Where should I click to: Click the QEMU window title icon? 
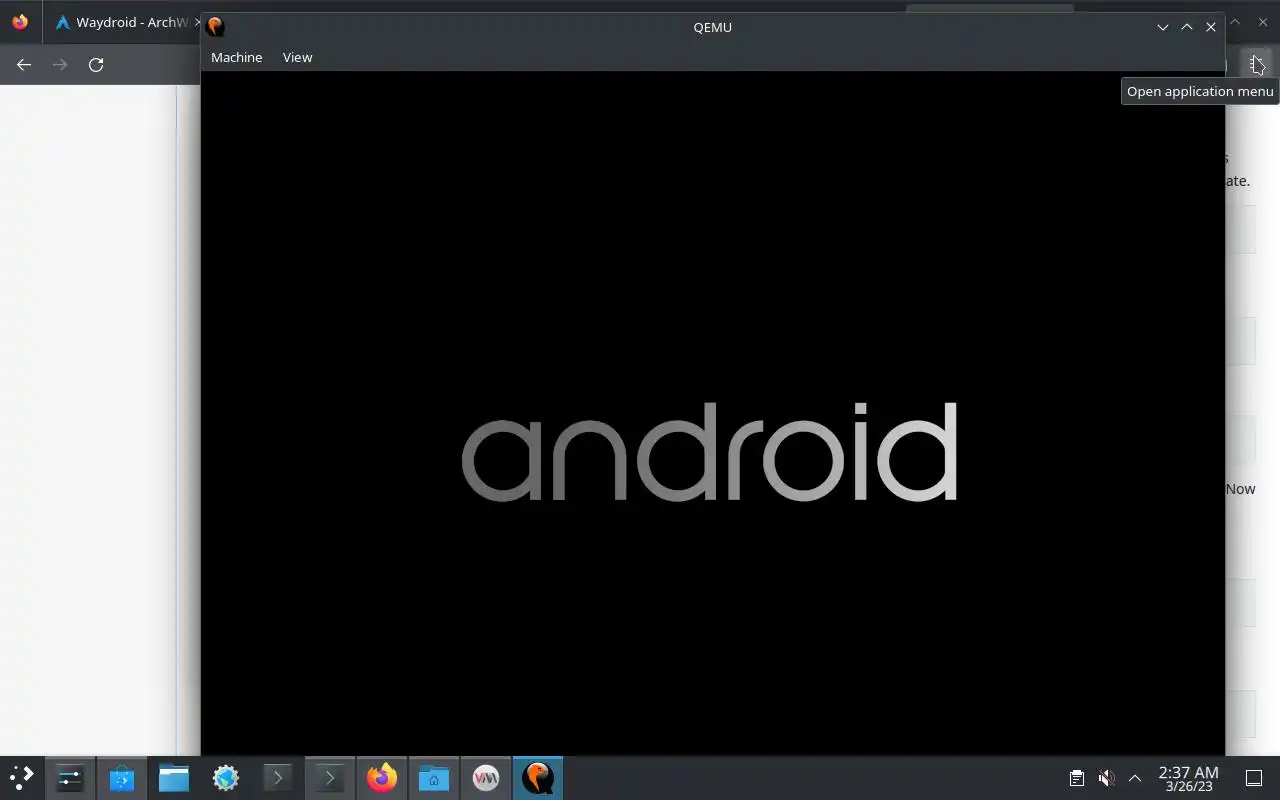[x=215, y=27]
